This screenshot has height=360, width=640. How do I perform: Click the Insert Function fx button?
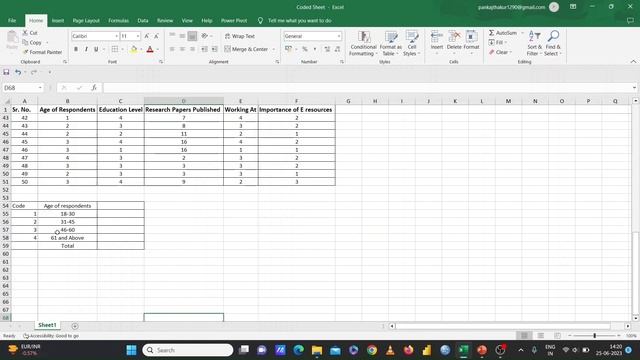pyautogui.click(x=94, y=88)
